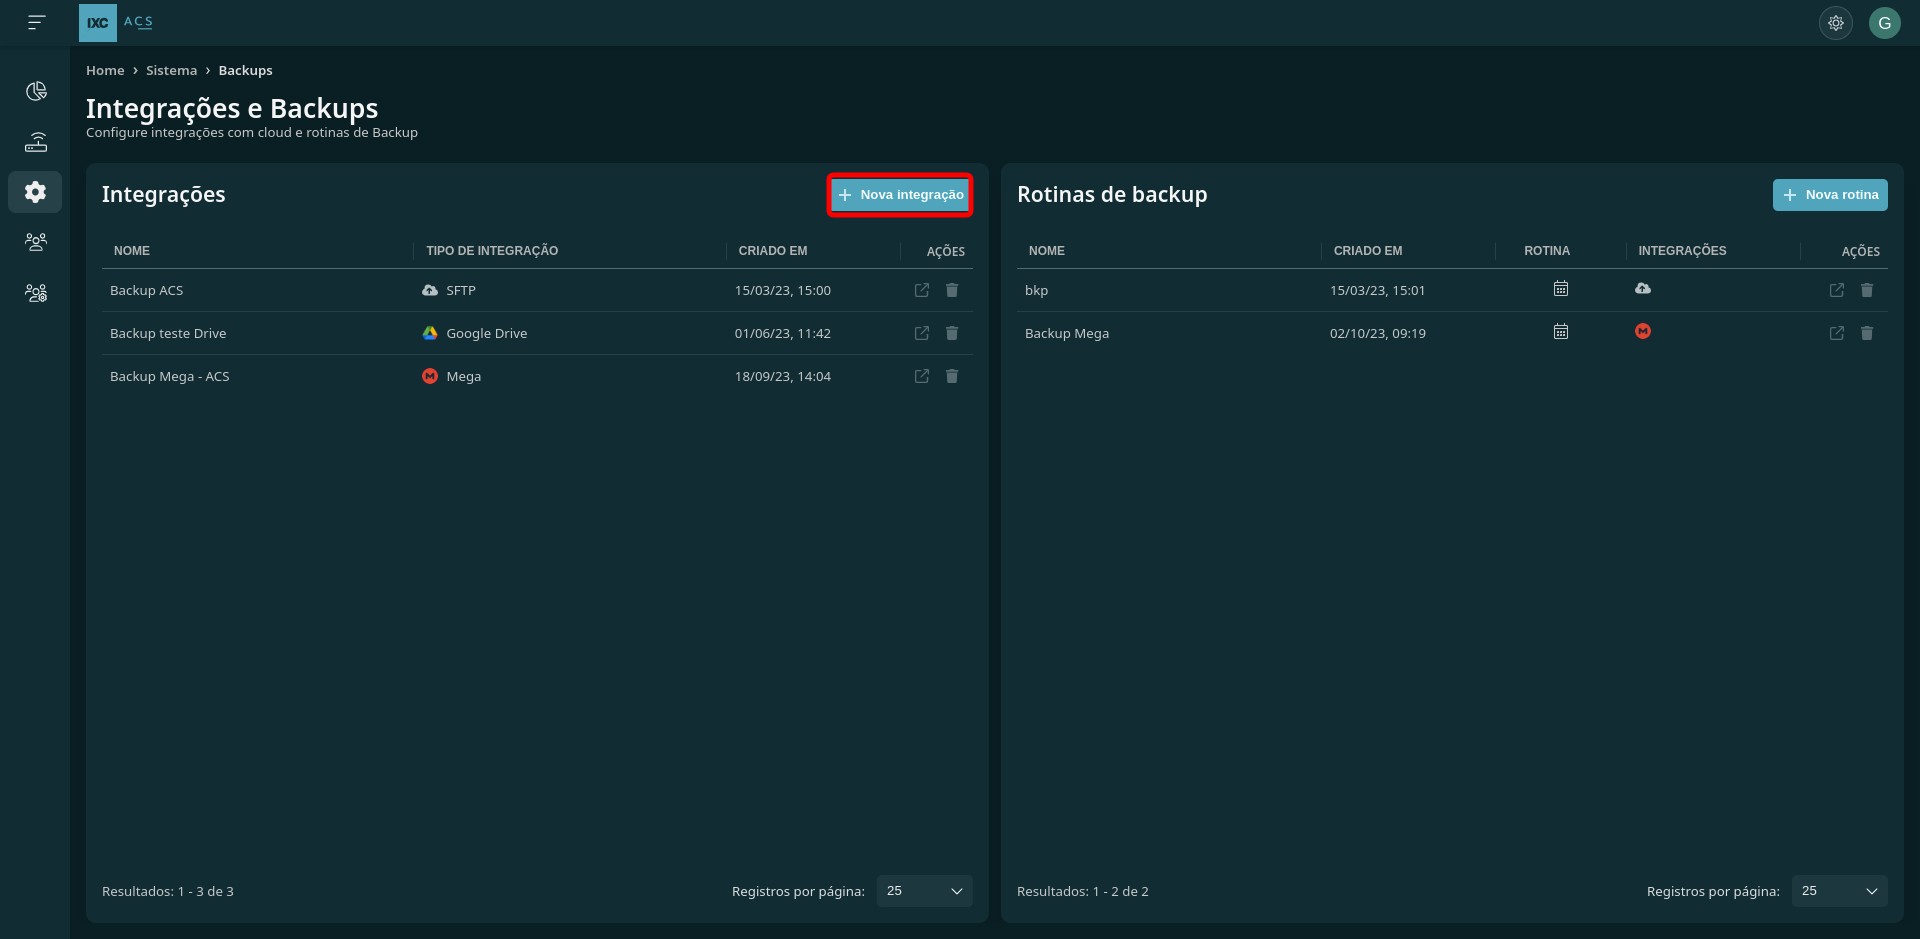
Task: Click Nova integração button
Action: tap(900, 194)
